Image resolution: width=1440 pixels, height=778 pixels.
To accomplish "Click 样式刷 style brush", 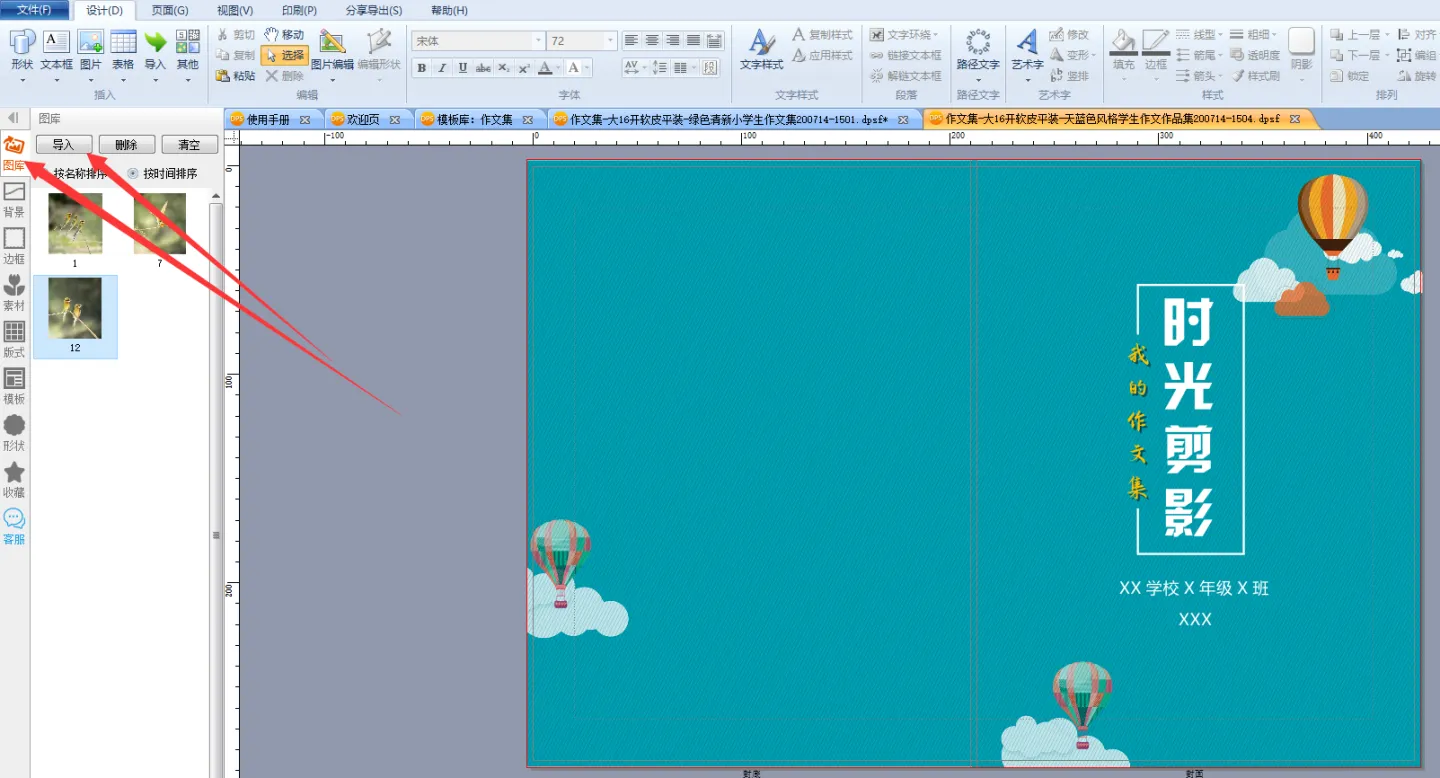I will pos(1255,76).
